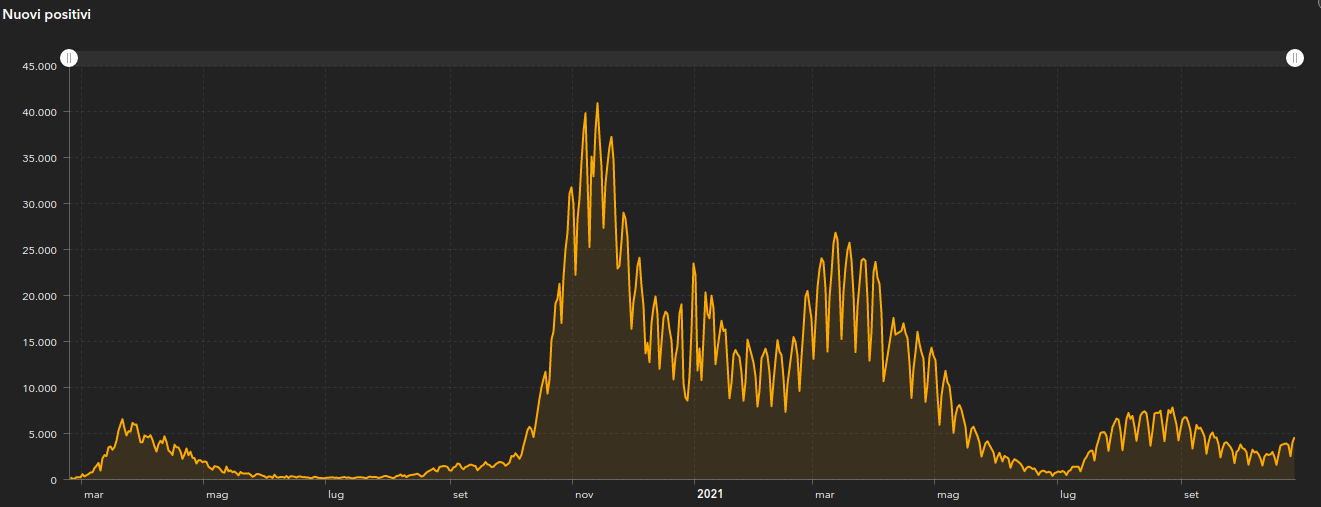Screen dimensions: 1321x507
Task: Click the zoom scrollbar track above the chart
Action: (680, 59)
